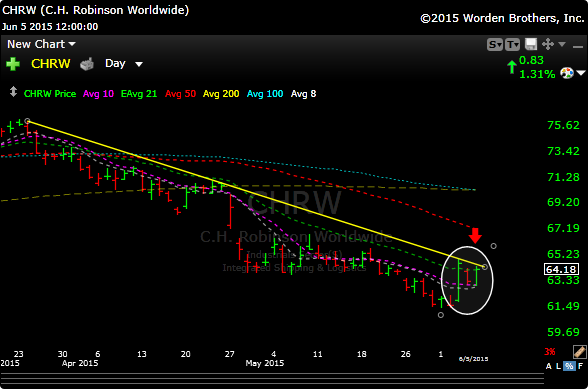This screenshot has width=588, height=389.
Task: Open the T dropdown button
Action: (512, 45)
